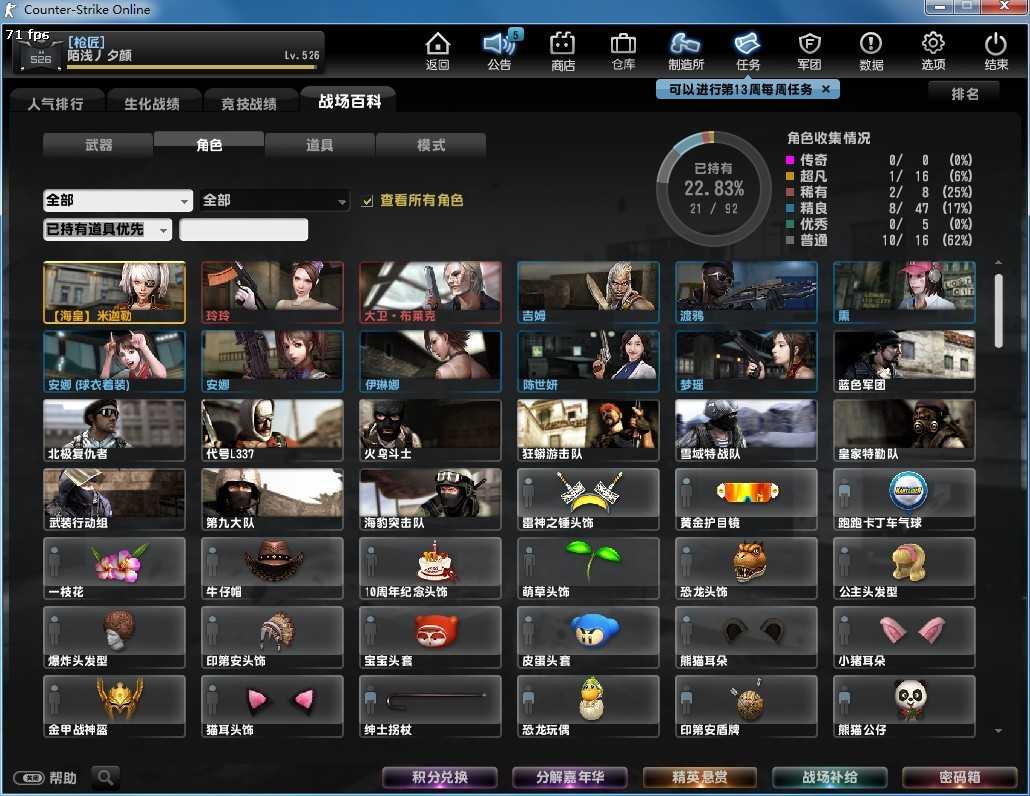The height and width of the screenshot is (796, 1030).
Task: Open the 选项 settings gear icon
Action: [x=933, y=51]
